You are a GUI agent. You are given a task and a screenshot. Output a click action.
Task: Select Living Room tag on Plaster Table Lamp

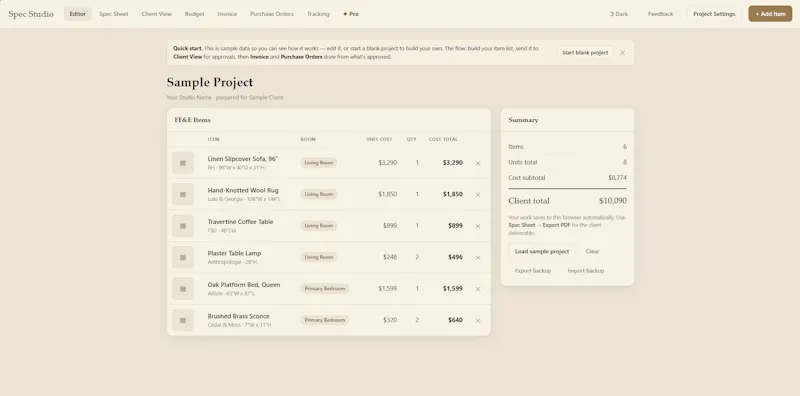coord(319,257)
